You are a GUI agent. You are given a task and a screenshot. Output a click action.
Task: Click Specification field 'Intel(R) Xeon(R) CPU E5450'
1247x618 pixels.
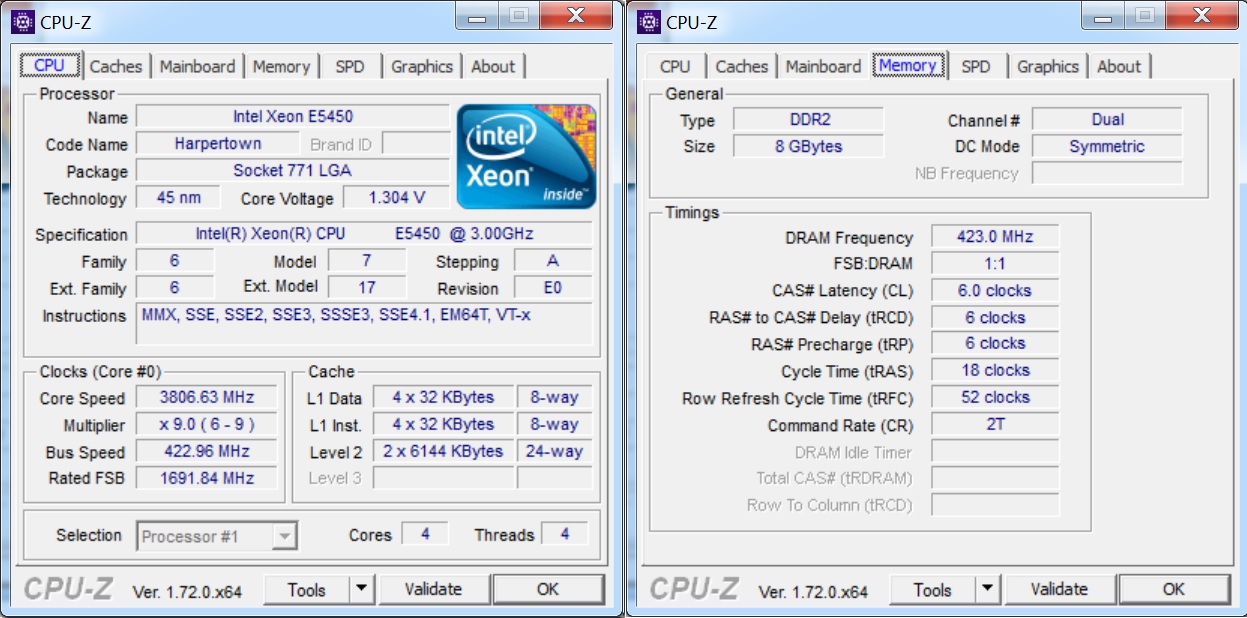[x=364, y=234]
